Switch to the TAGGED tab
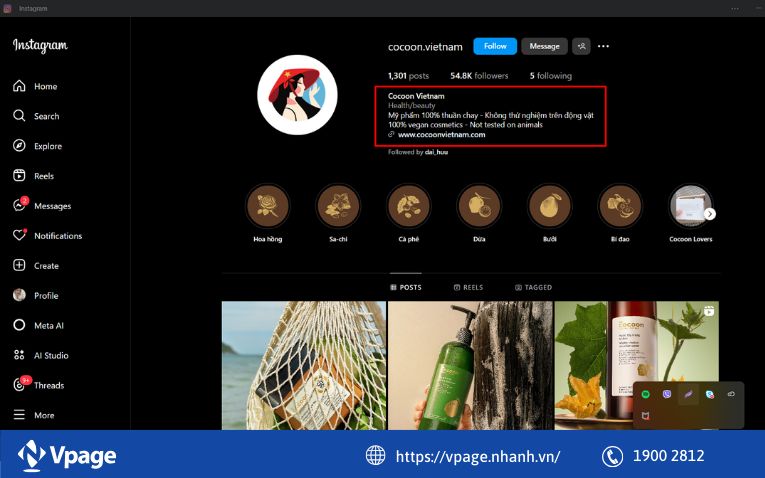The height and width of the screenshot is (478, 765). [x=533, y=287]
